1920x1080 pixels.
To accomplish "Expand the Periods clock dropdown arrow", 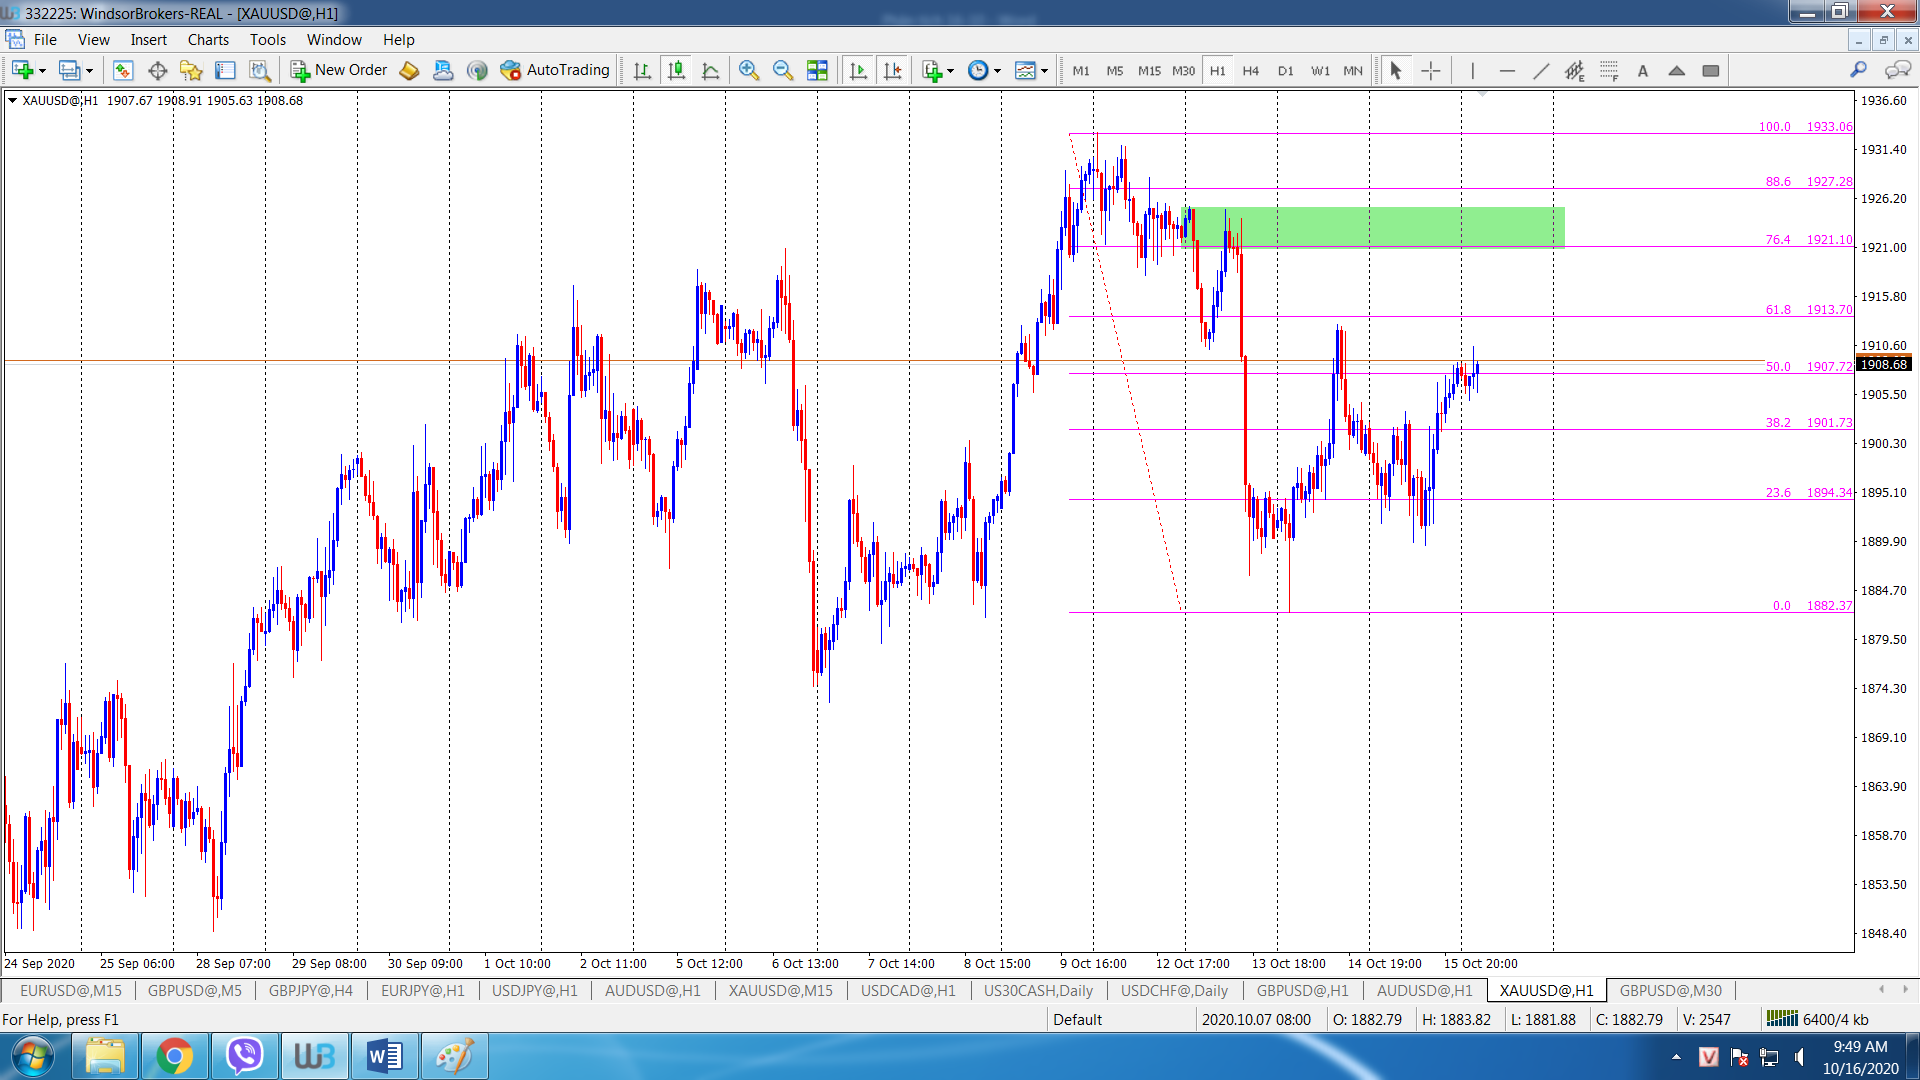I will tap(997, 71).
